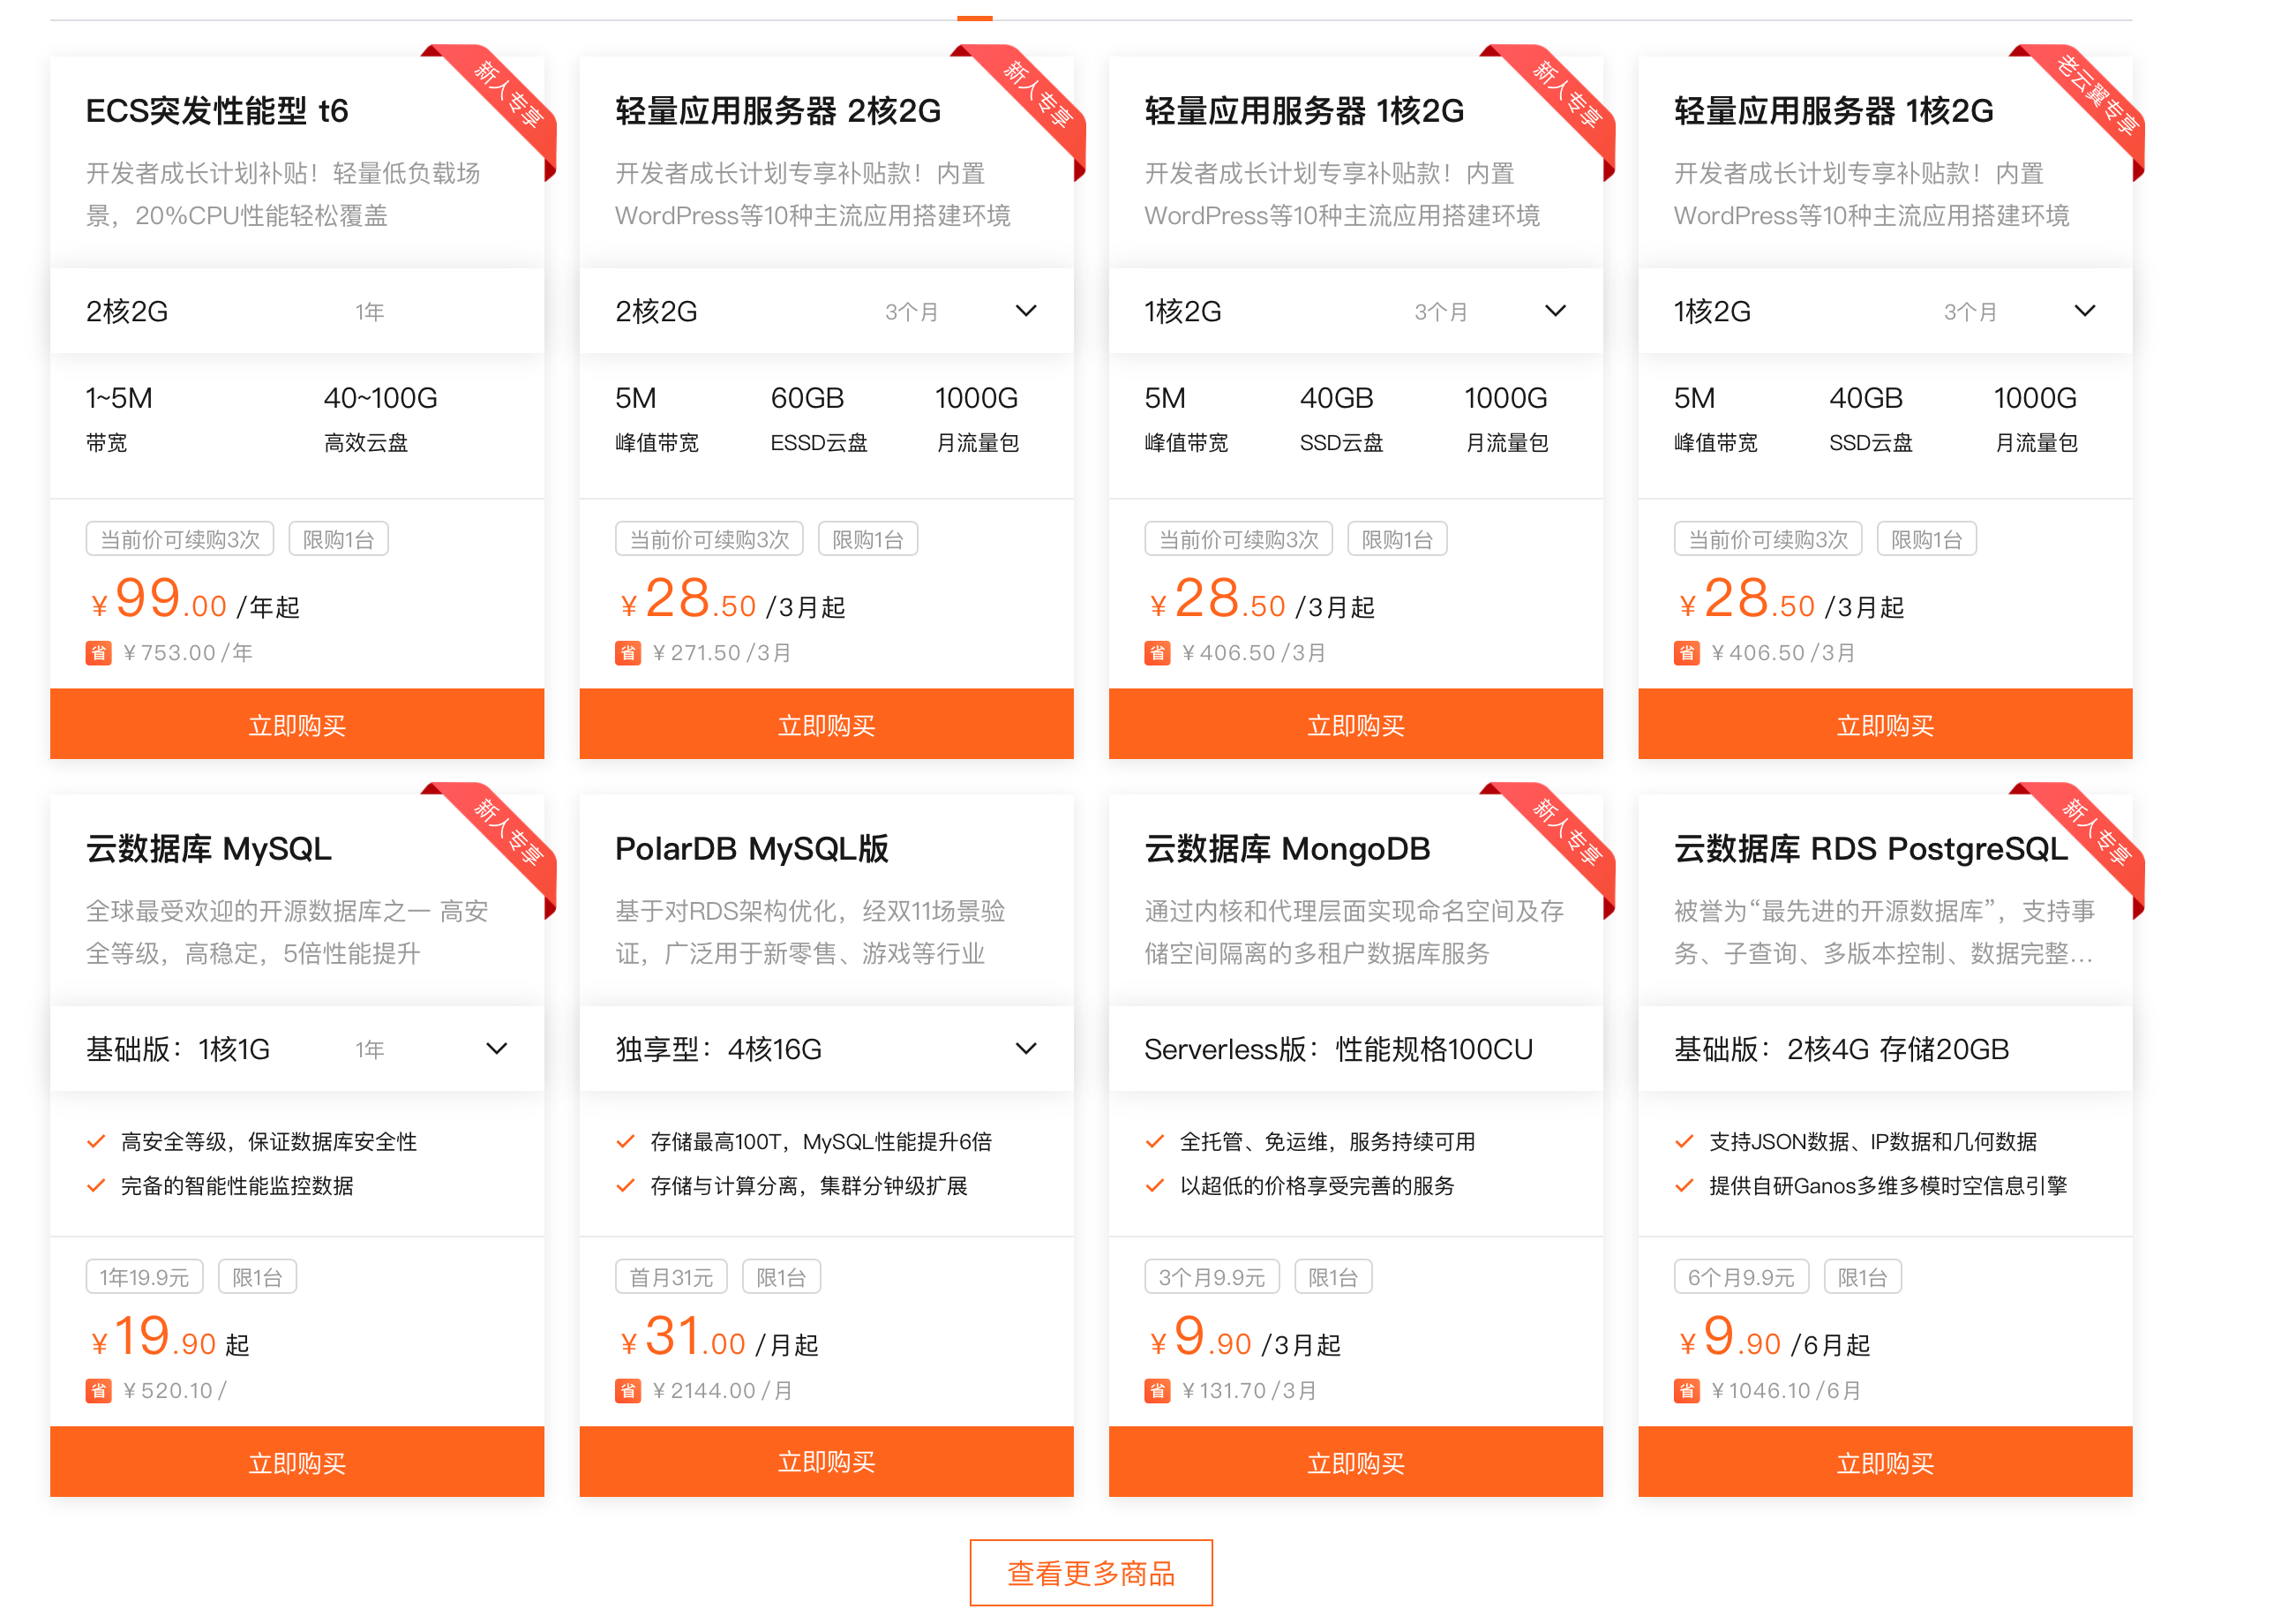Click checkmark beside 高安全等级 feature
The image size is (2296, 1624).
96,1142
